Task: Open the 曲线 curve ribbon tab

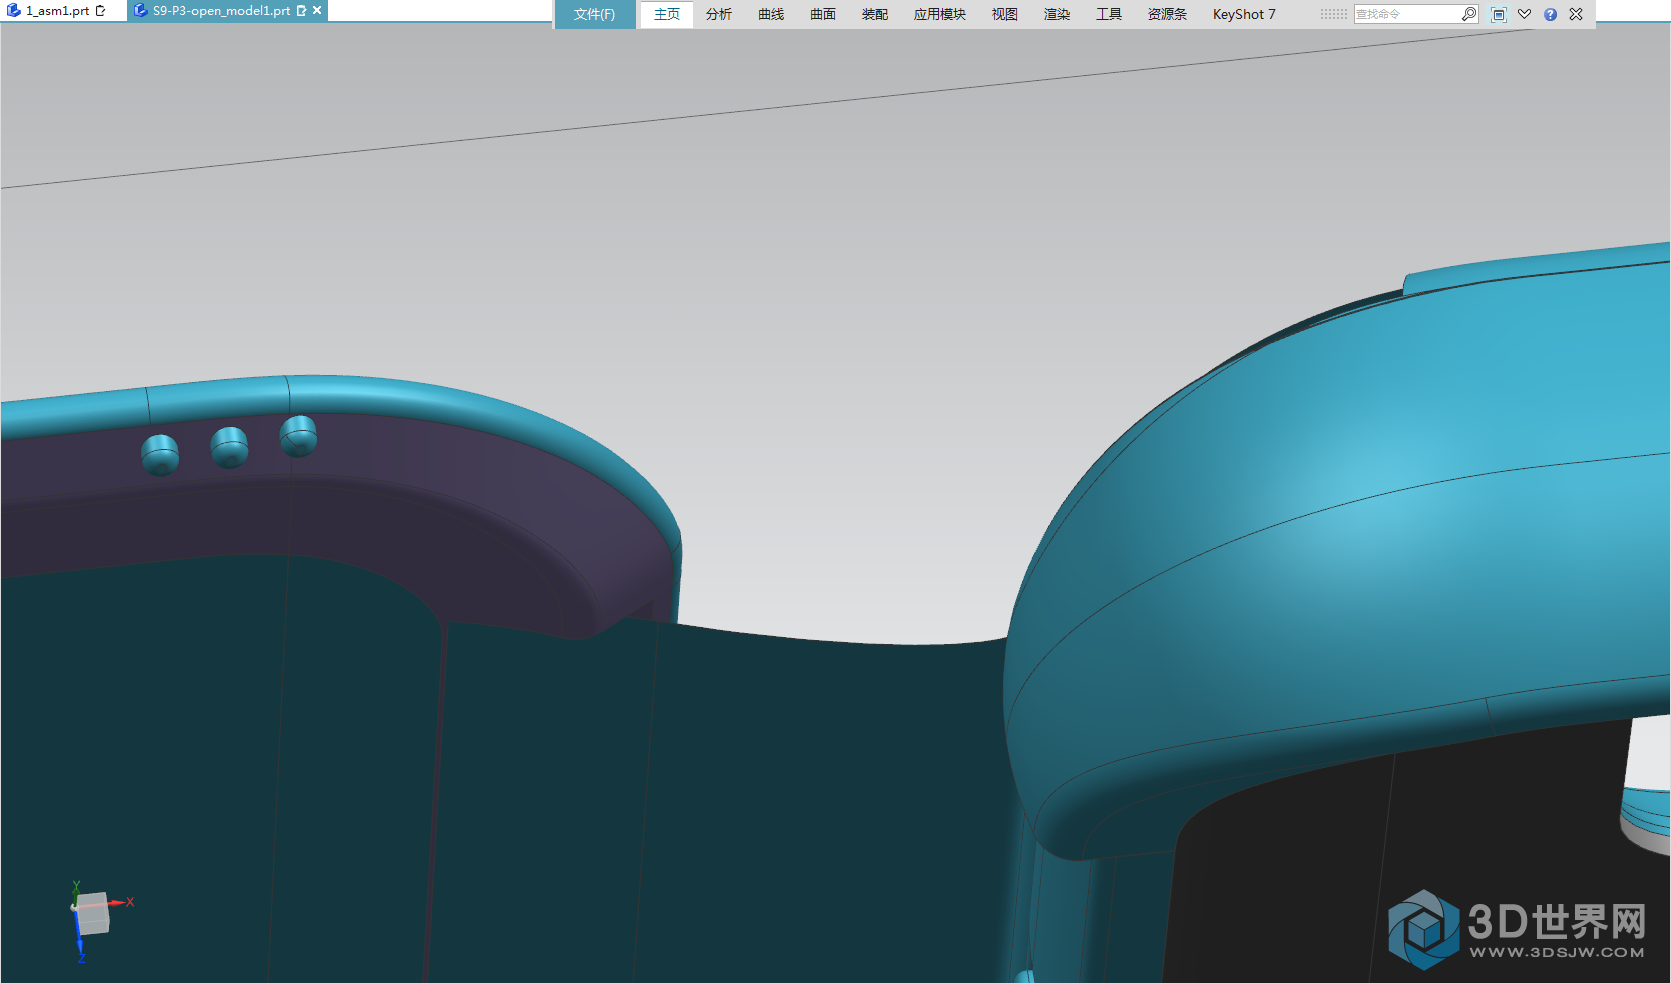Action: [771, 14]
